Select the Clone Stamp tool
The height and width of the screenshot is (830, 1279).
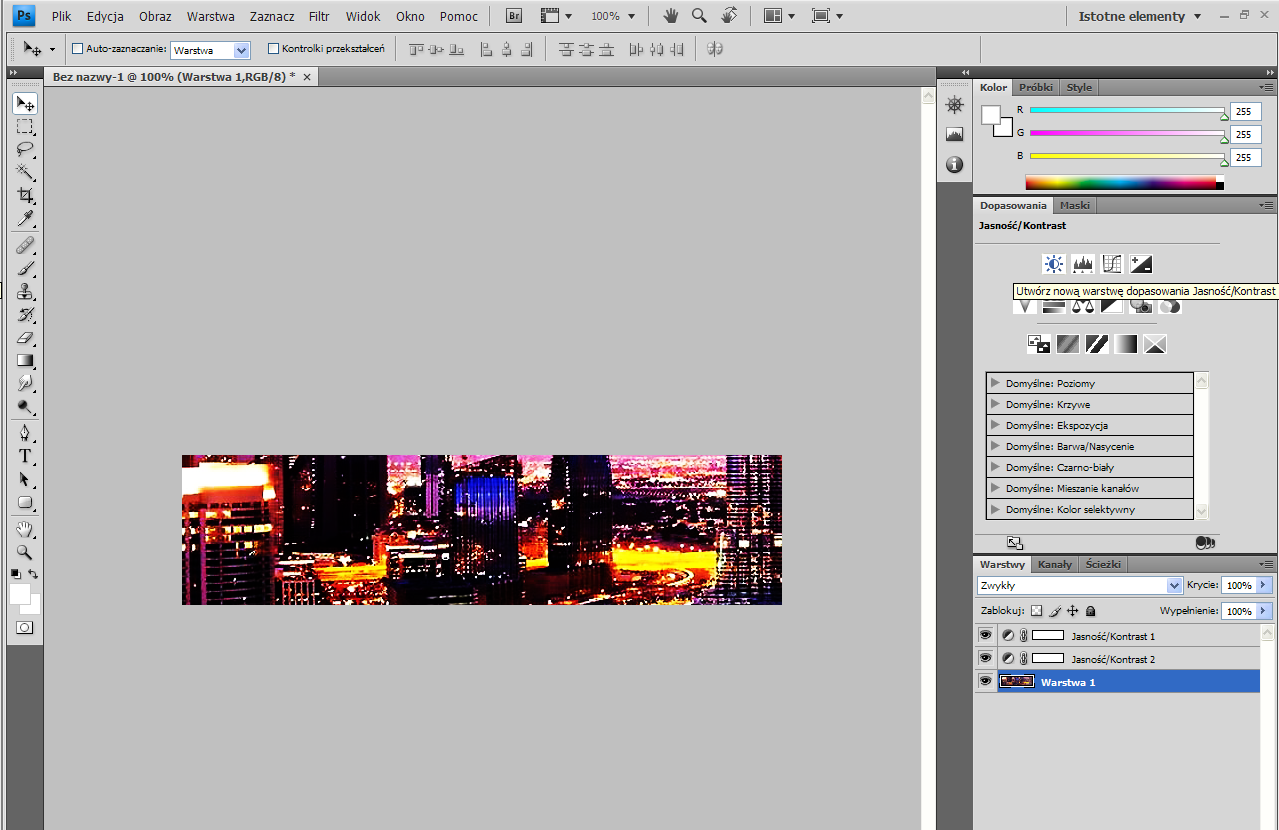point(26,292)
